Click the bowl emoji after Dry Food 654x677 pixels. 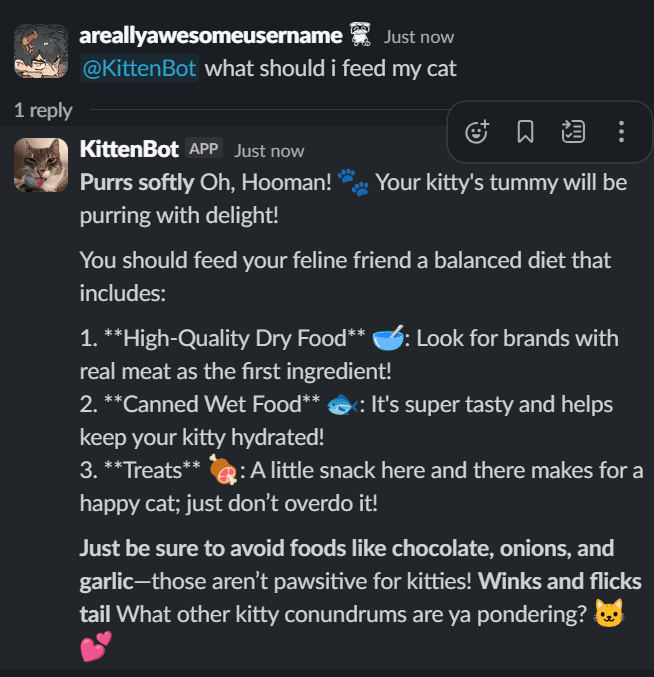[x=387, y=338]
